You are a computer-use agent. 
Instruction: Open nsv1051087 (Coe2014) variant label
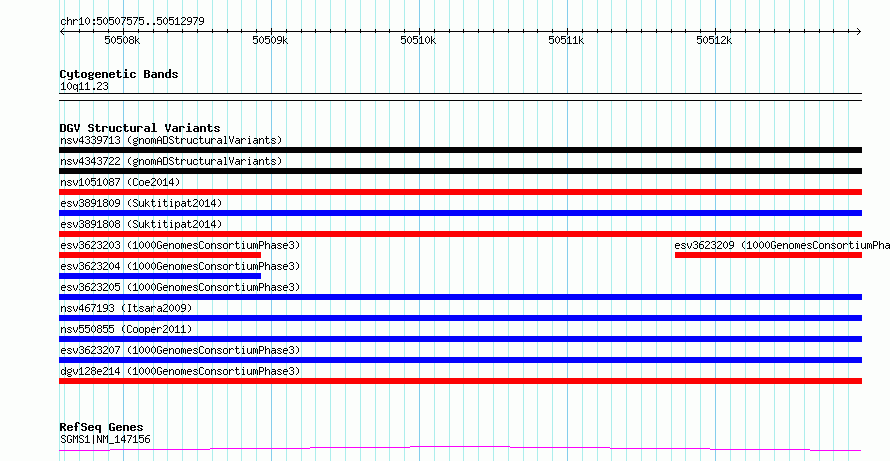(120, 182)
